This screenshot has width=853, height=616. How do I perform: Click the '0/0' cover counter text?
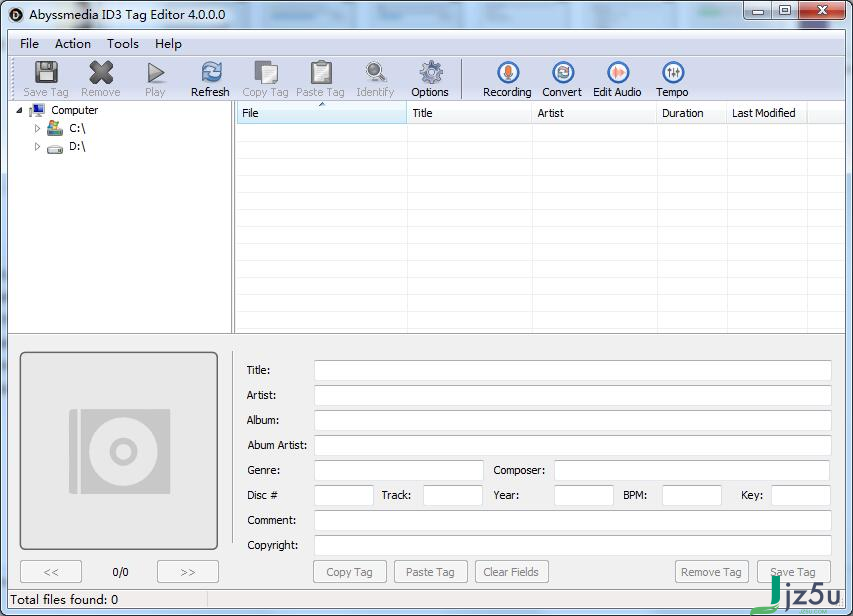(120, 572)
